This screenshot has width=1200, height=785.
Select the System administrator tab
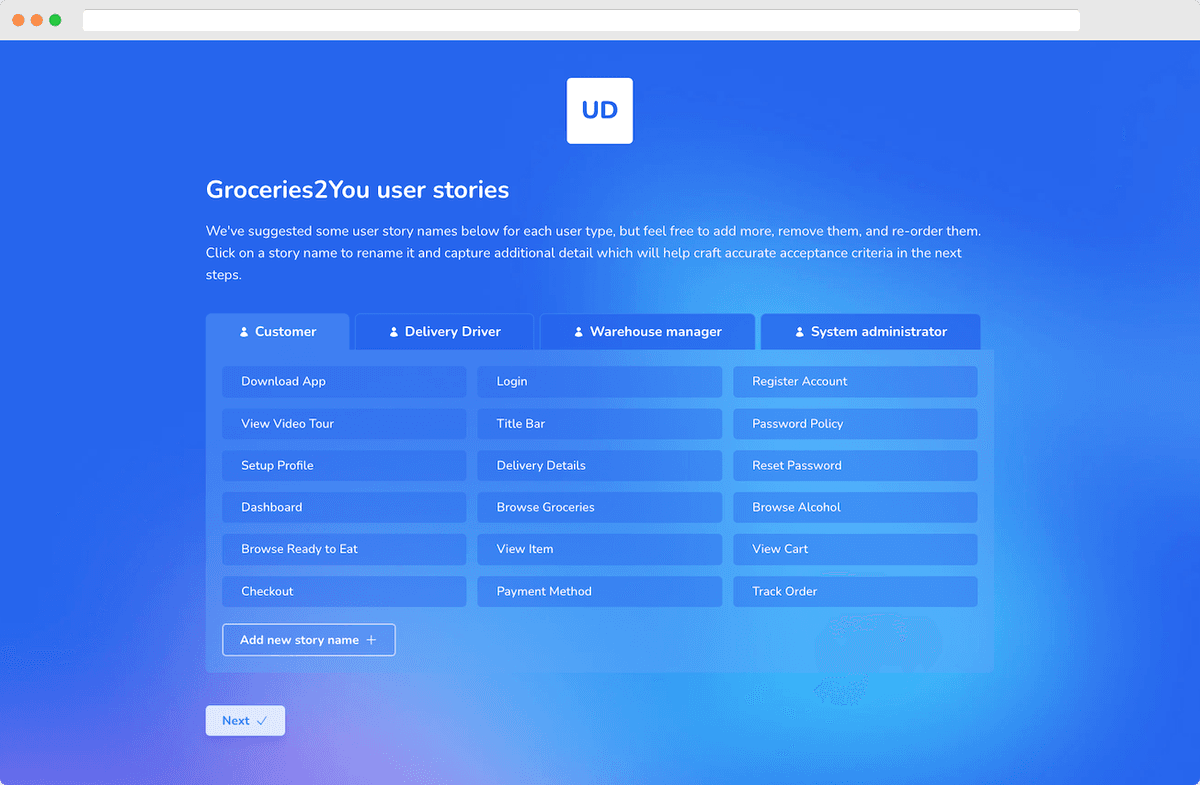tap(869, 331)
